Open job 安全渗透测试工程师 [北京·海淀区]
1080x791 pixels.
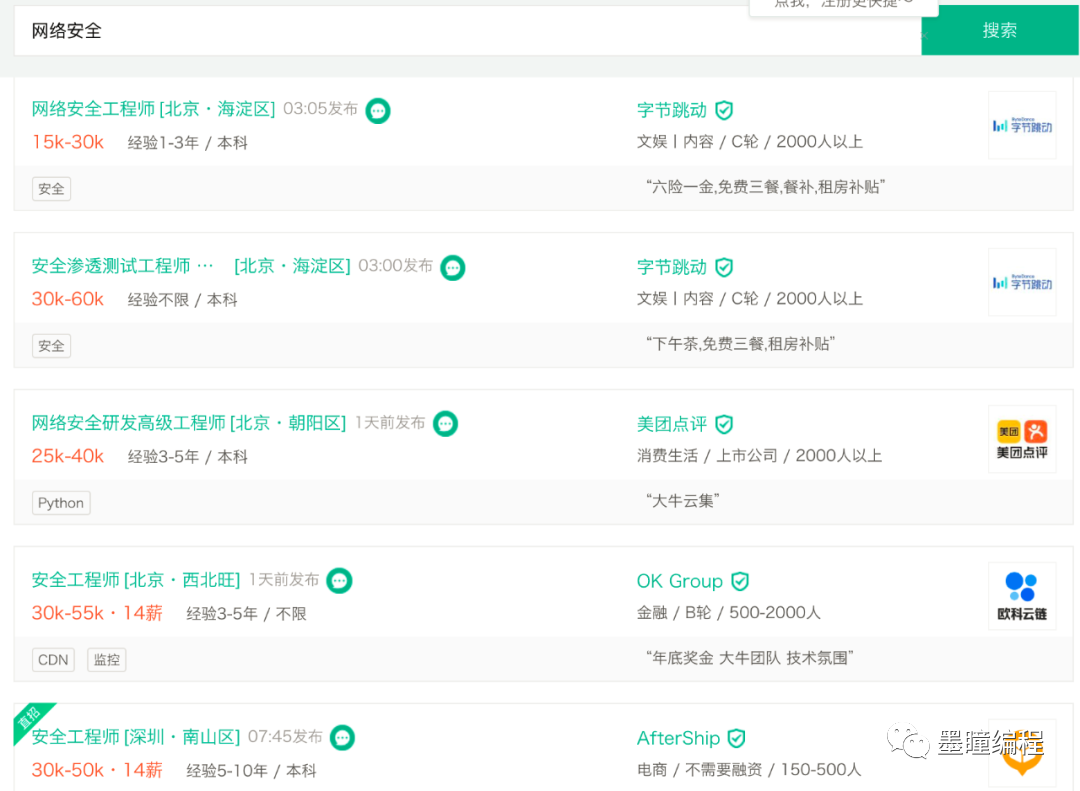191,266
